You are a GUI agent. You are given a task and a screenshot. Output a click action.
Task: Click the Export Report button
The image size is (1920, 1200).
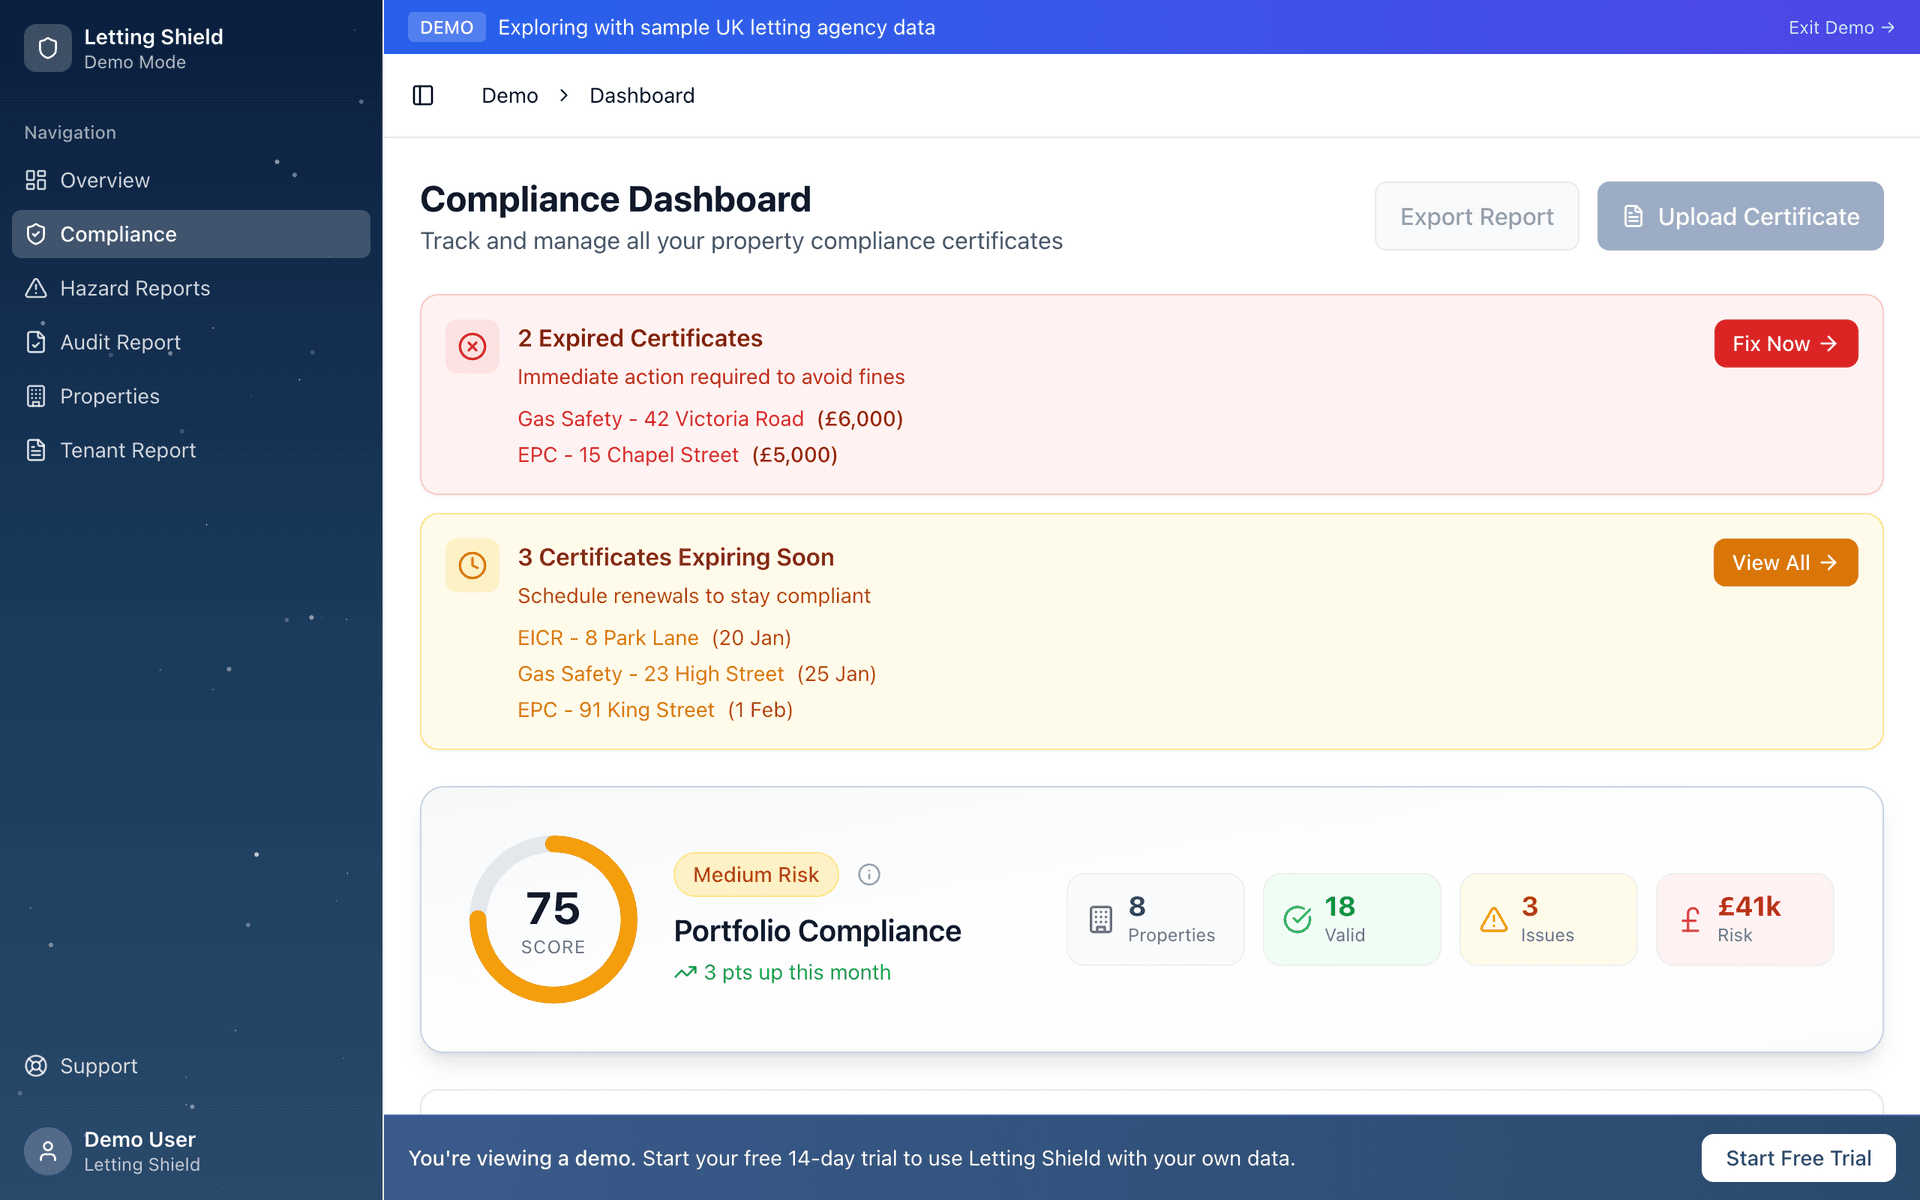(x=1477, y=216)
